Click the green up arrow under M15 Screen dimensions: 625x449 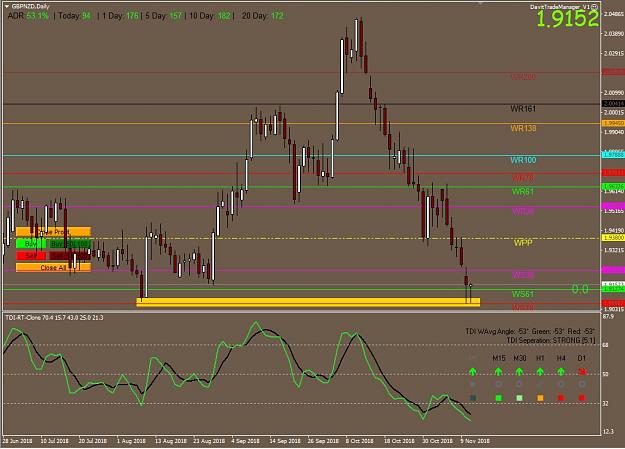498,372
